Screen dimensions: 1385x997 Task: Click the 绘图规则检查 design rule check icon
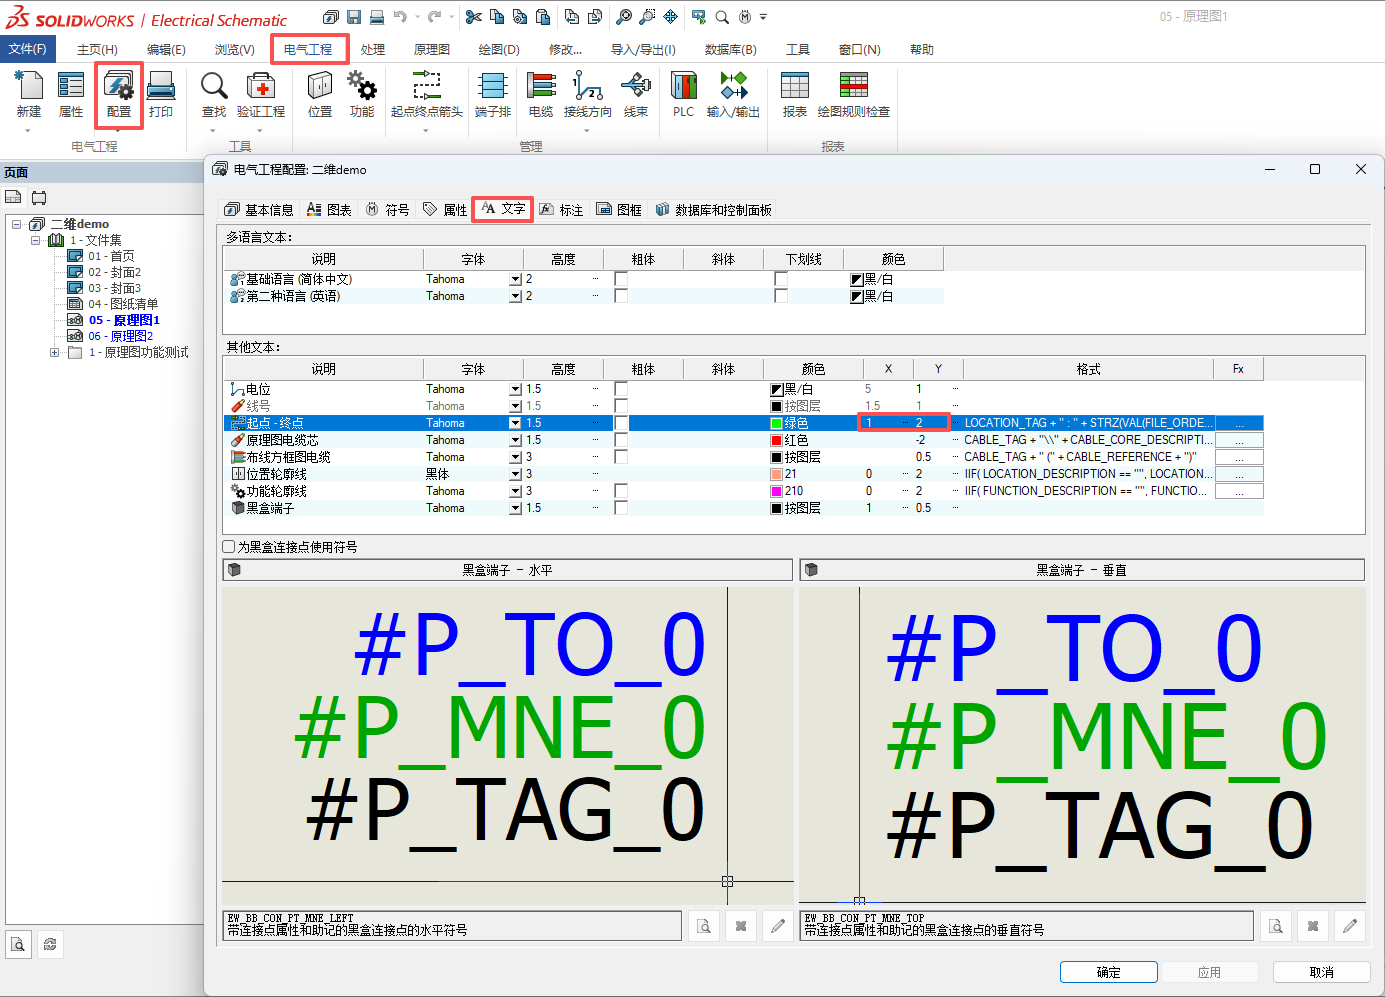coord(853,95)
